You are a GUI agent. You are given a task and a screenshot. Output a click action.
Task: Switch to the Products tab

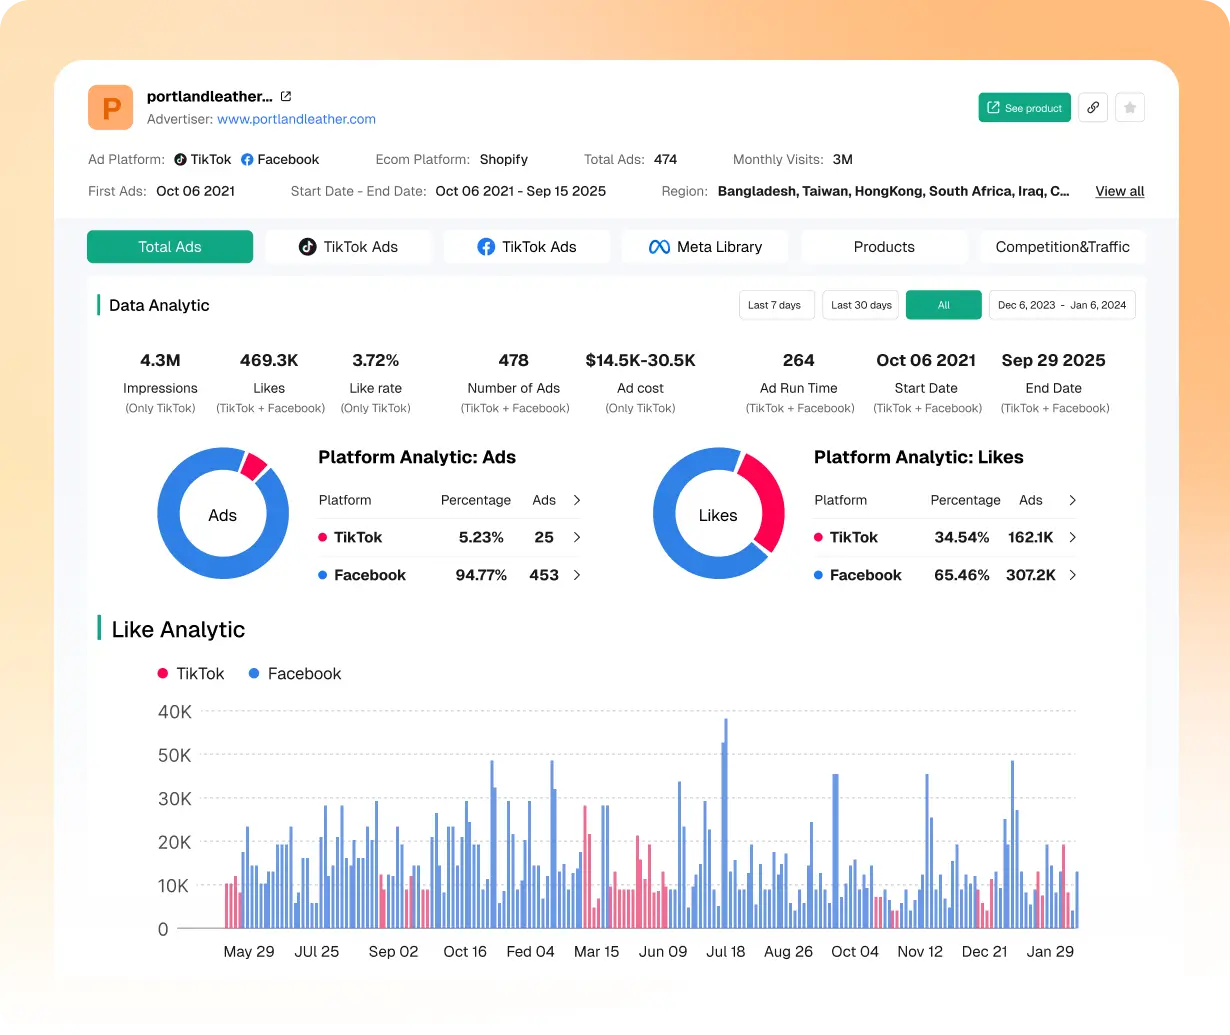click(x=884, y=246)
